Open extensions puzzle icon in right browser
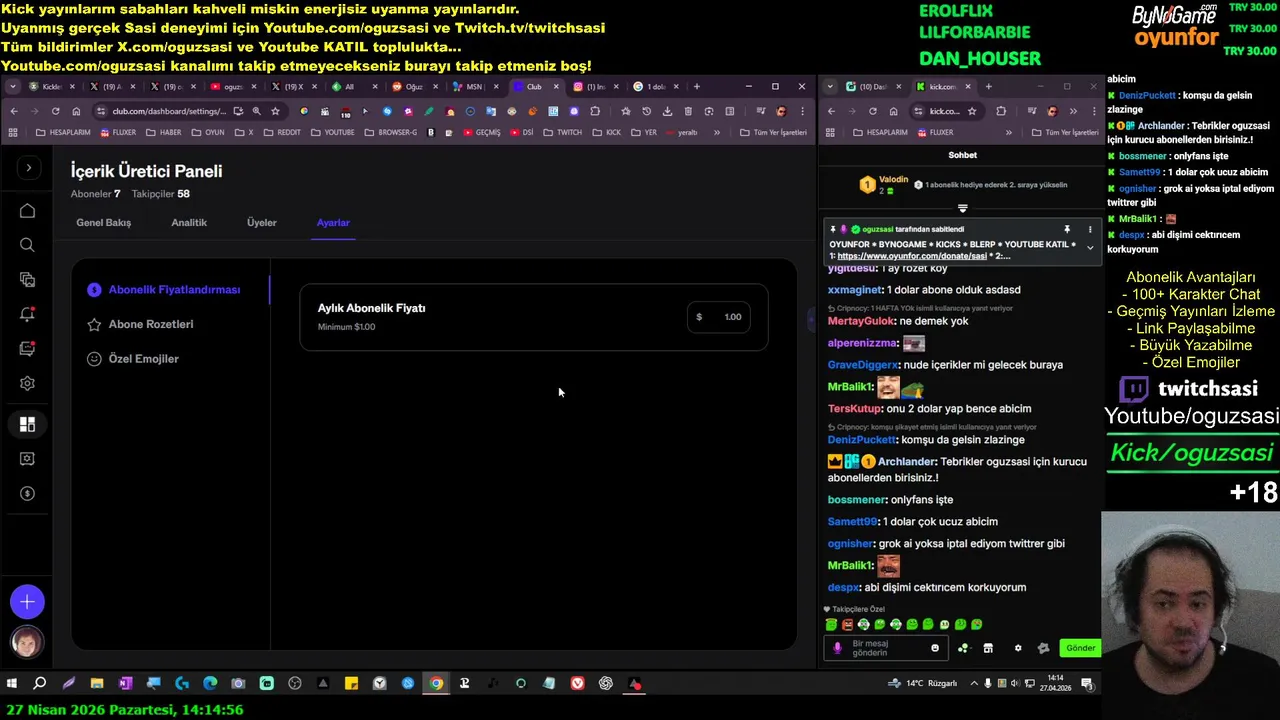This screenshot has height=720, width=1280. (x=1001, y=111)
